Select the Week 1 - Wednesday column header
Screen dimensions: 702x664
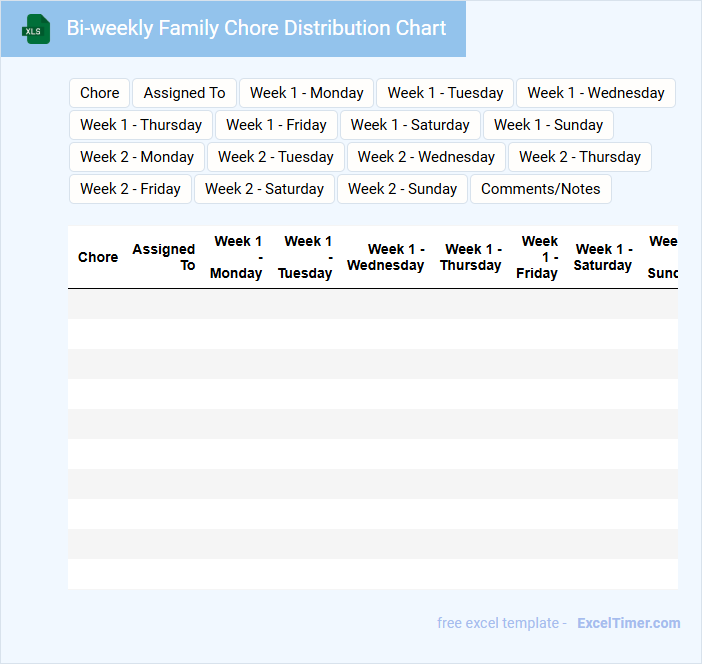(385, 257)
